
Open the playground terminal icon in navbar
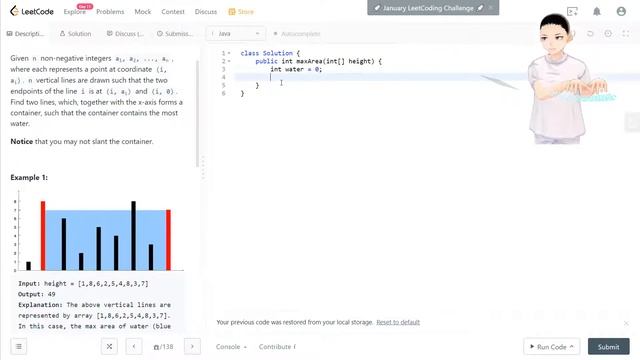(x=572, y=11)
